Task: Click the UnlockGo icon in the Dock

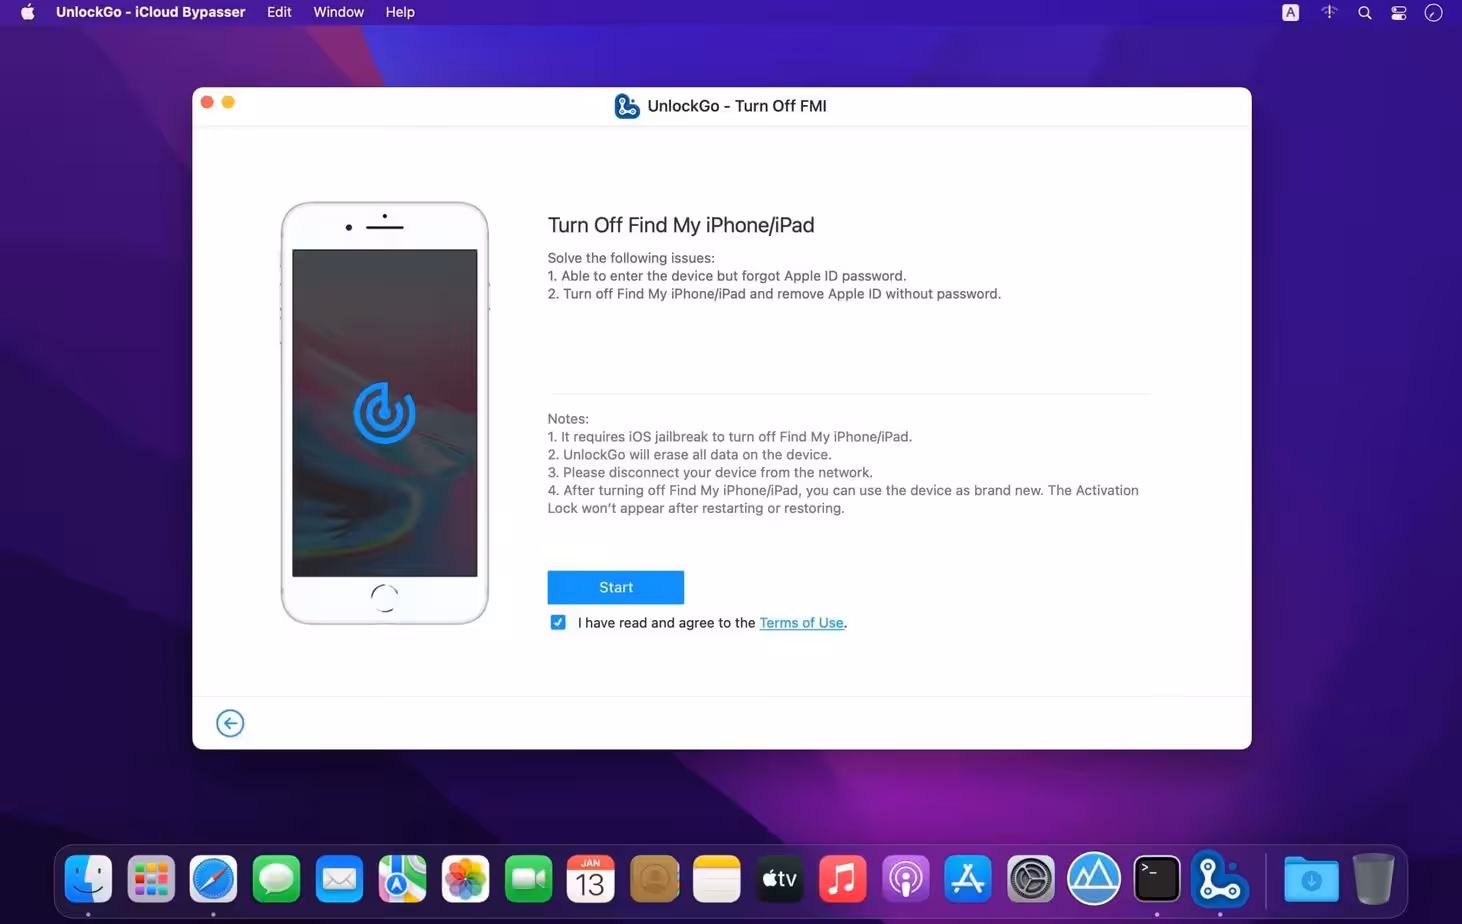Action: pos(1219,879)
